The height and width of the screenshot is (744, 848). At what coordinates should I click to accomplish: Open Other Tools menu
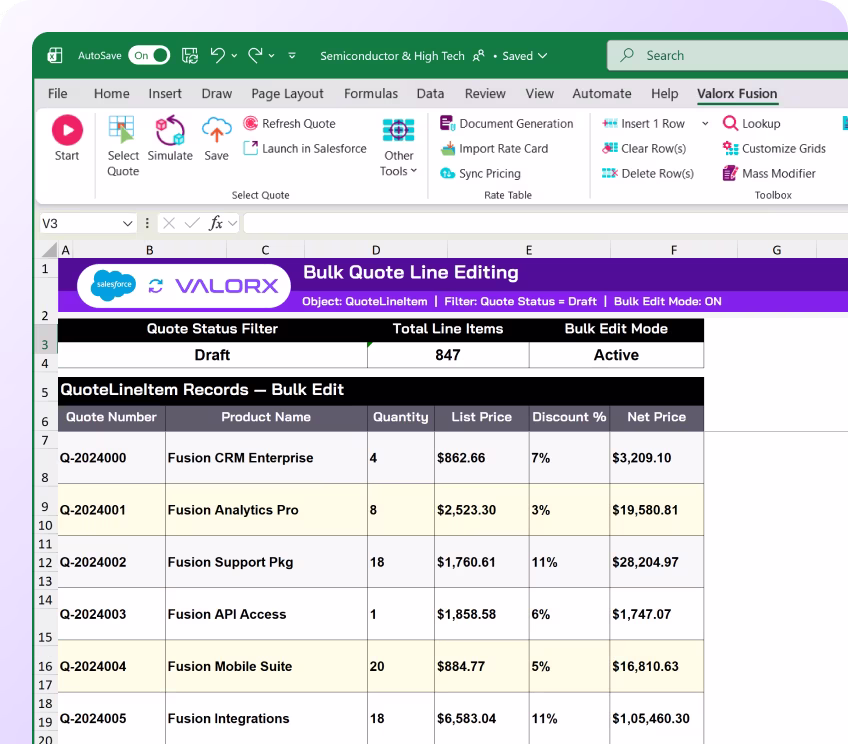[399, 147]
